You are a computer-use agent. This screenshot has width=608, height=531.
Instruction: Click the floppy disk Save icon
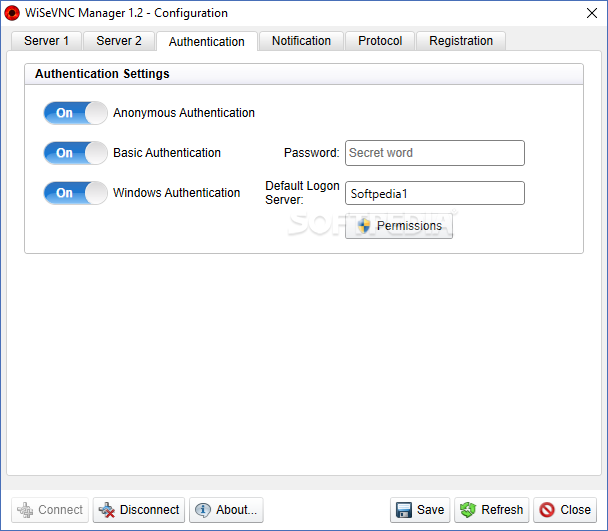click(x=404, y=510)
